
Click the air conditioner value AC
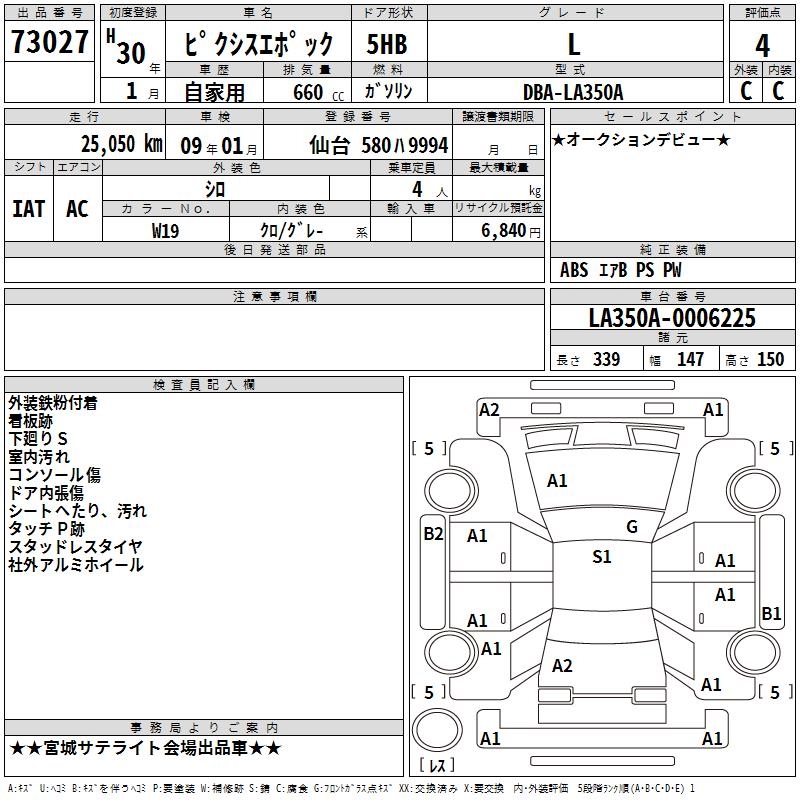(x=77, y=209)
